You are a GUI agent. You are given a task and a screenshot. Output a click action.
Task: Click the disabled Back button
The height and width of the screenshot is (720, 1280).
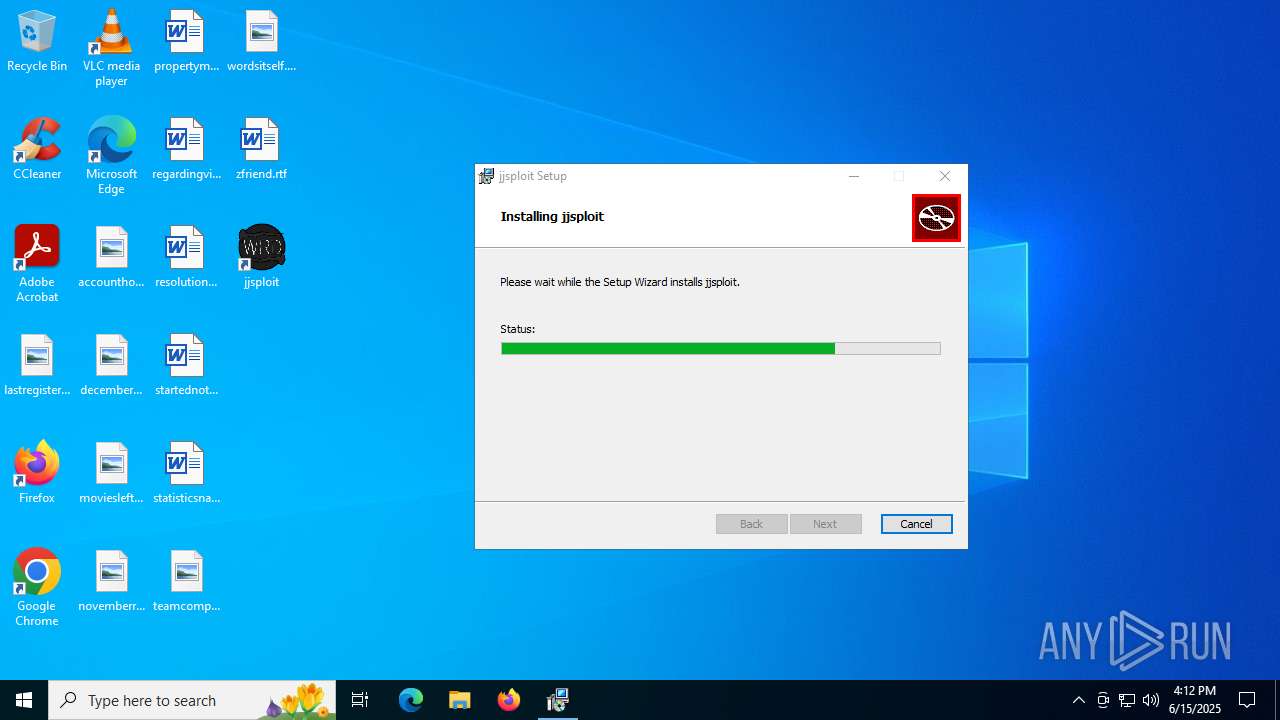[x=751, y=524]
